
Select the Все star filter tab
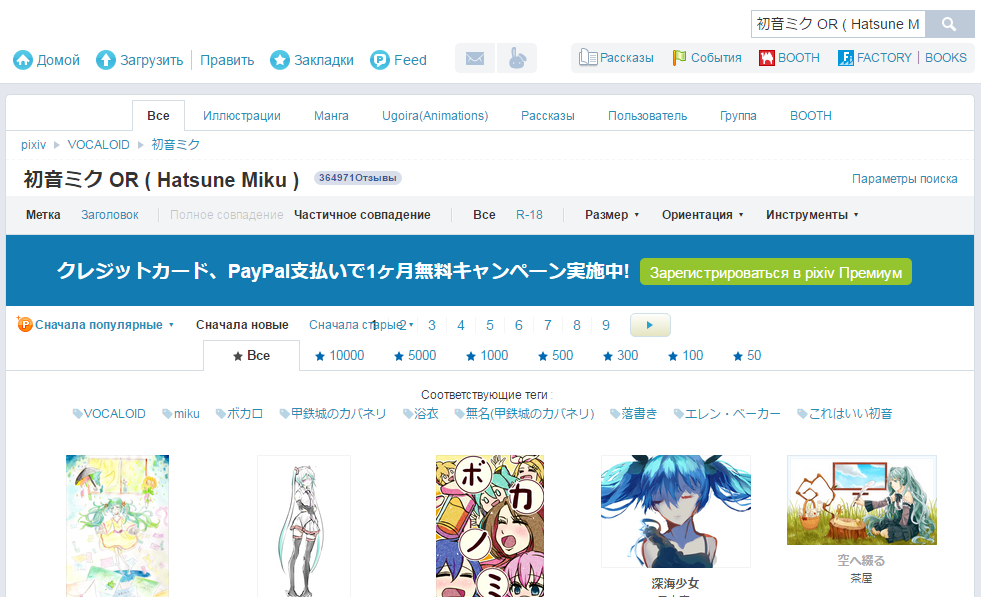pyautogui.click(x=252, y=355)
